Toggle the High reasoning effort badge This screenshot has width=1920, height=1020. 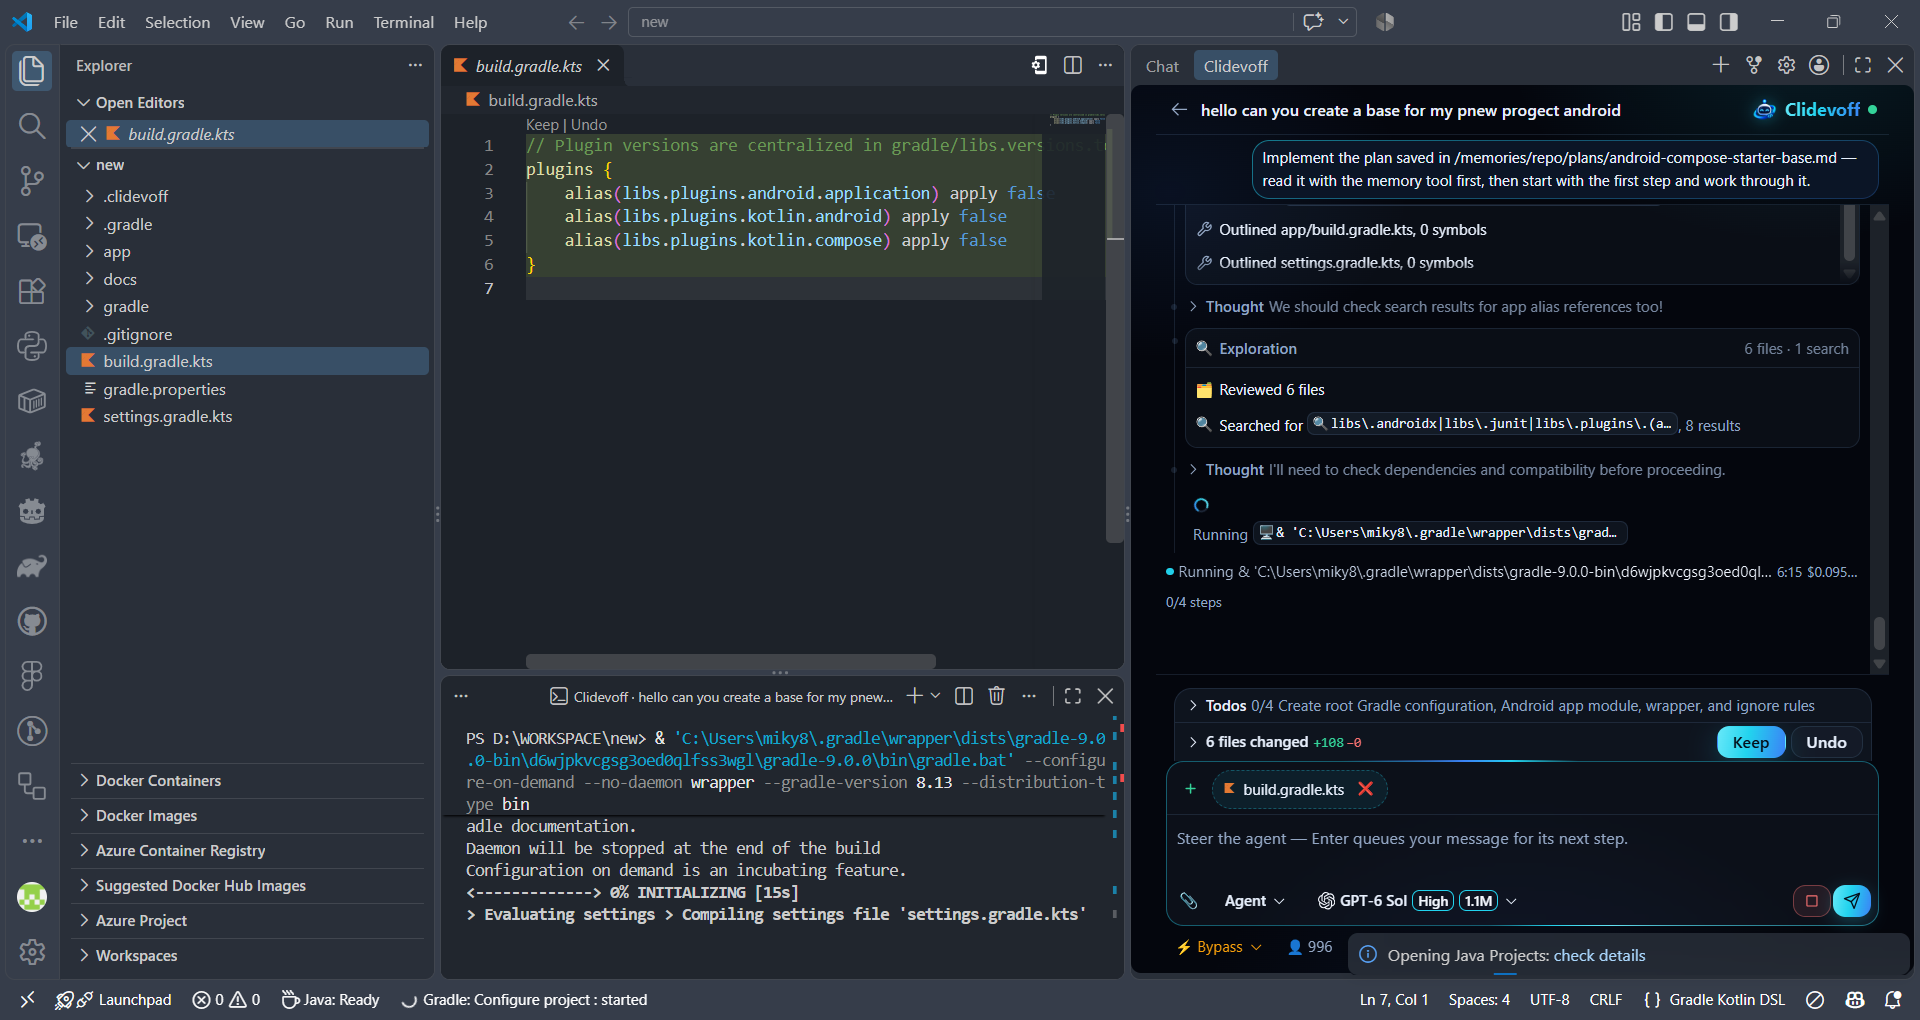[1433, 901]
